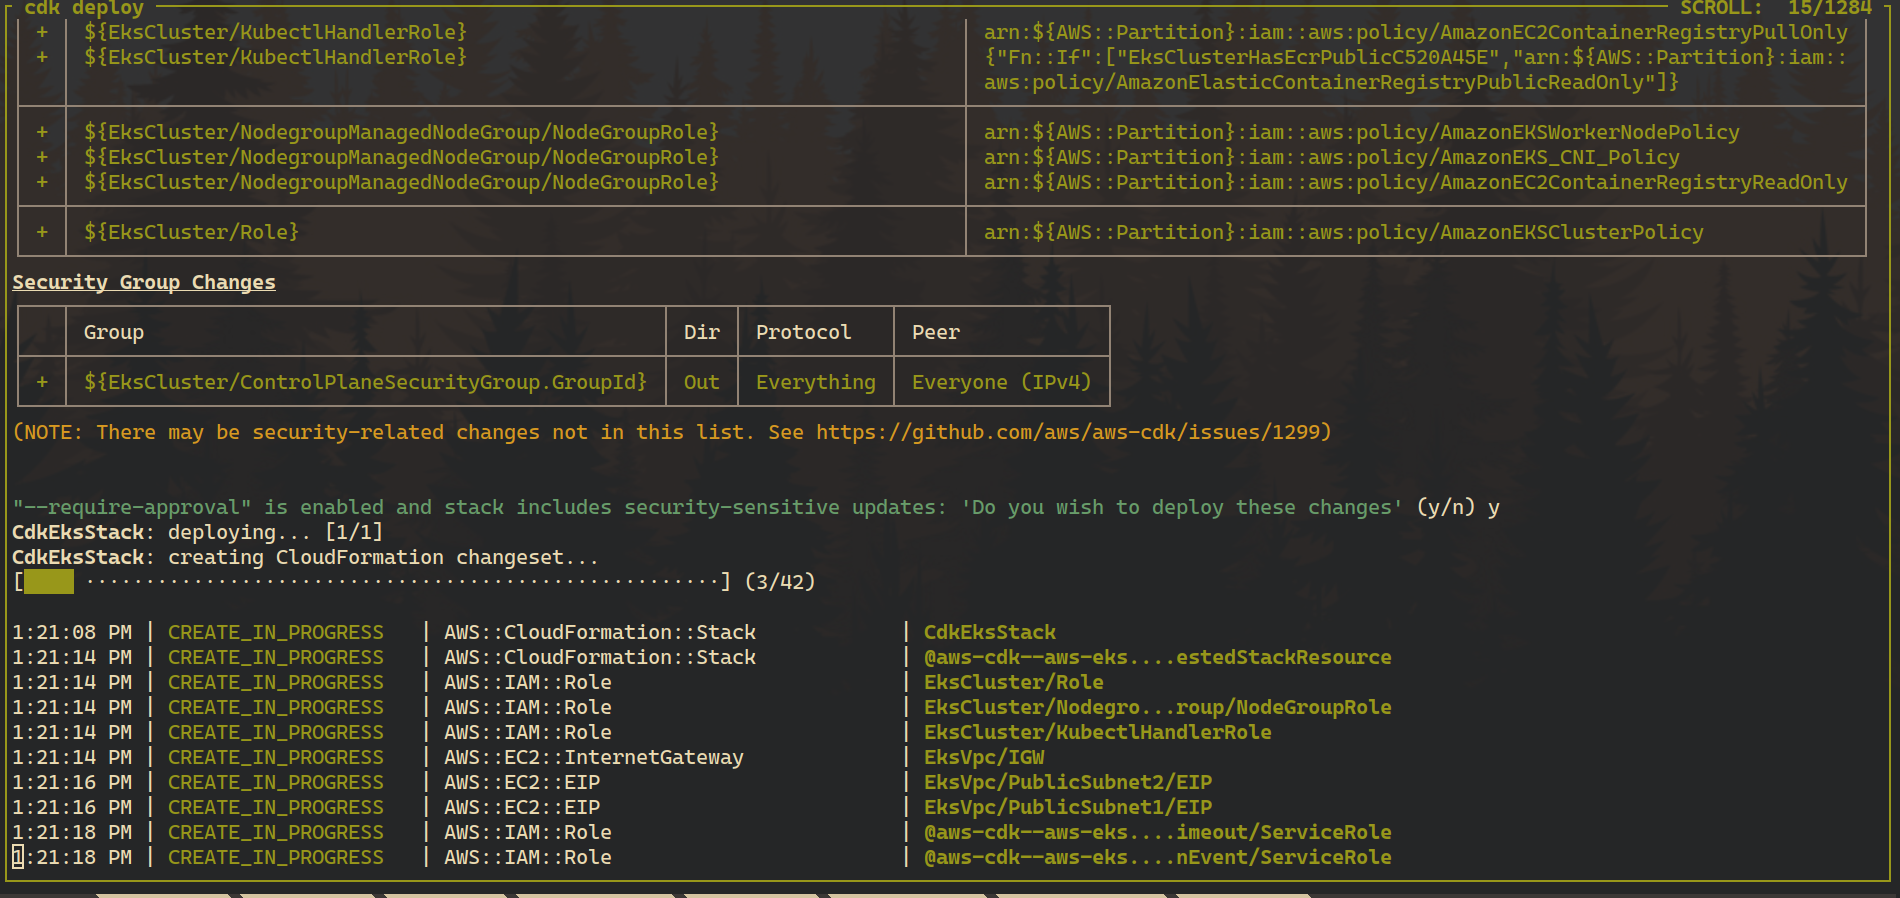The image size is (1900, 898).
Task: Select the estedStackResource log entry
Action: (1158, 657)
